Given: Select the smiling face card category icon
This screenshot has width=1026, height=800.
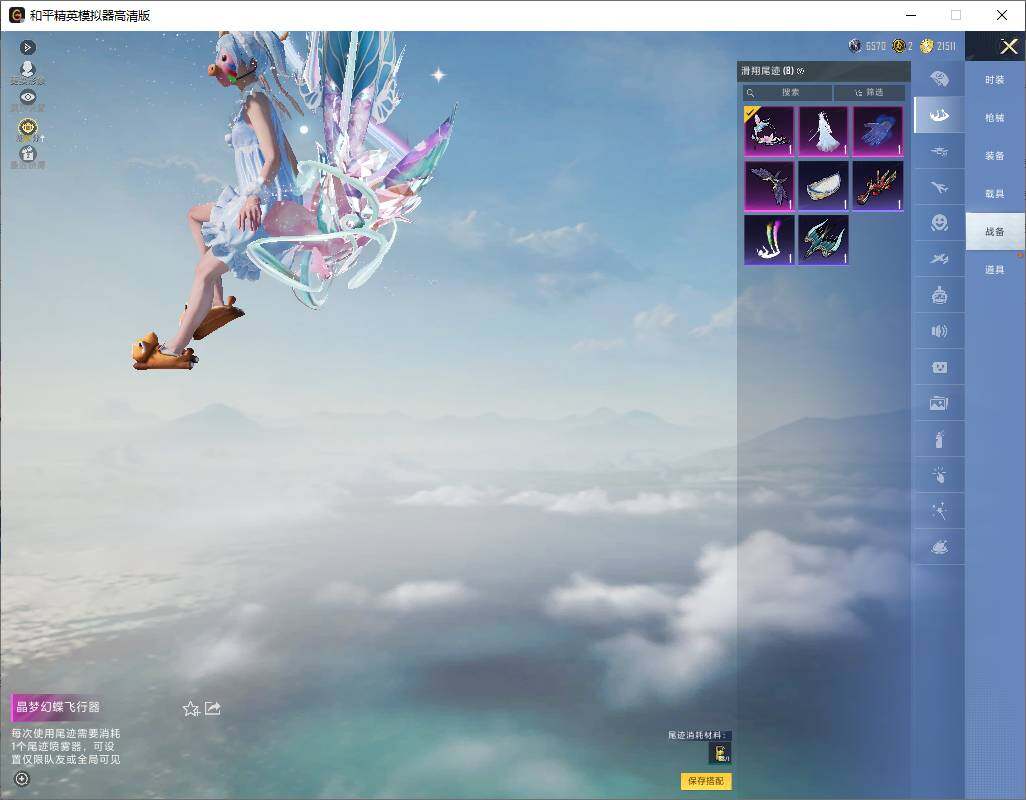Looking at the screenshot, I should (939, 367).
